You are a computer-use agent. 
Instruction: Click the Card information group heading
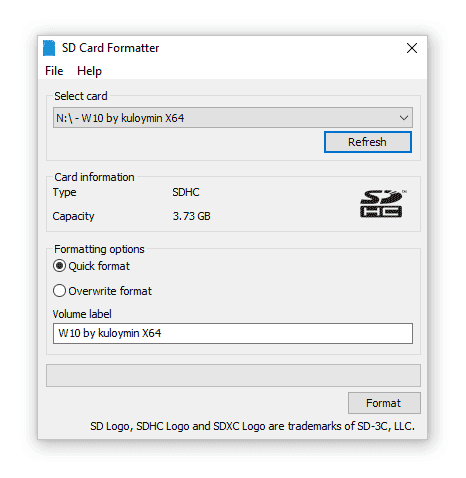tap(94, 177)
